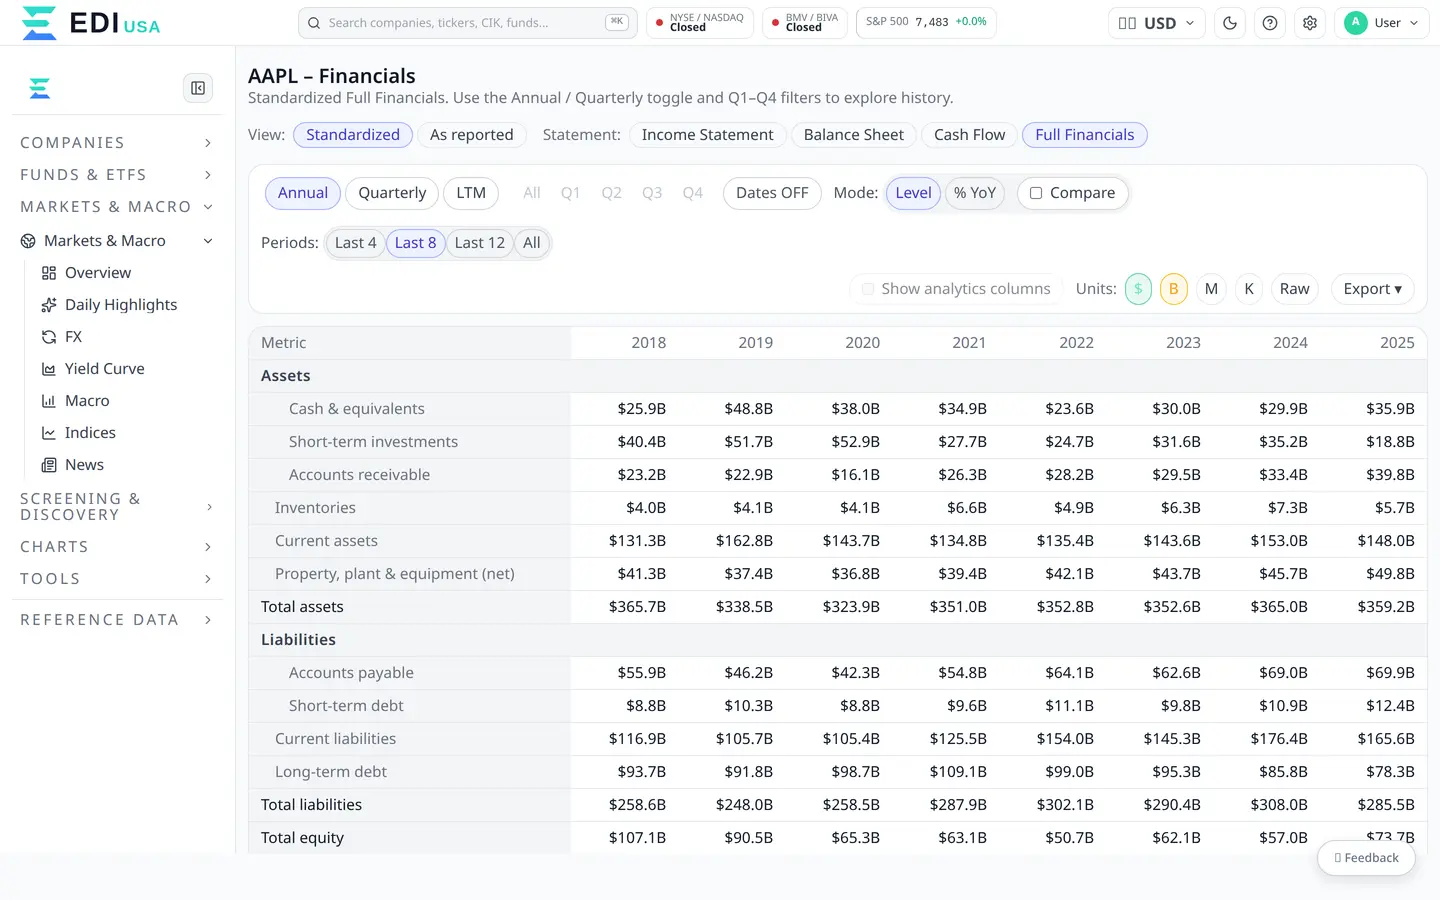
Task: Focus the company search field
Action: pos(467,23)
